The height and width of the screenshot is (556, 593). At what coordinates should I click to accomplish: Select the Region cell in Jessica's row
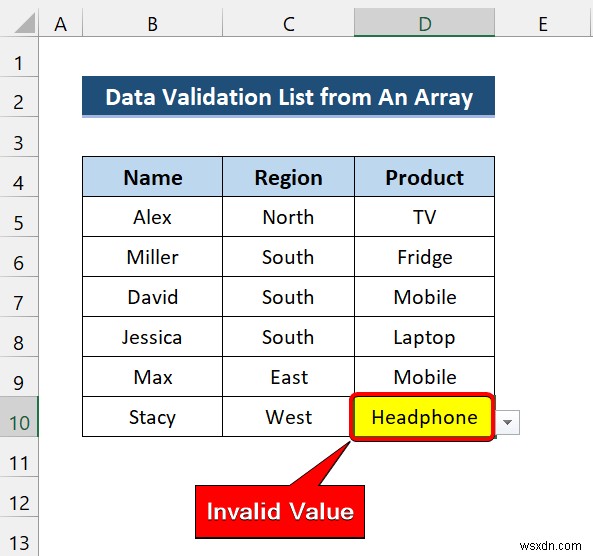pyautogui.click(x=289, y=337)
